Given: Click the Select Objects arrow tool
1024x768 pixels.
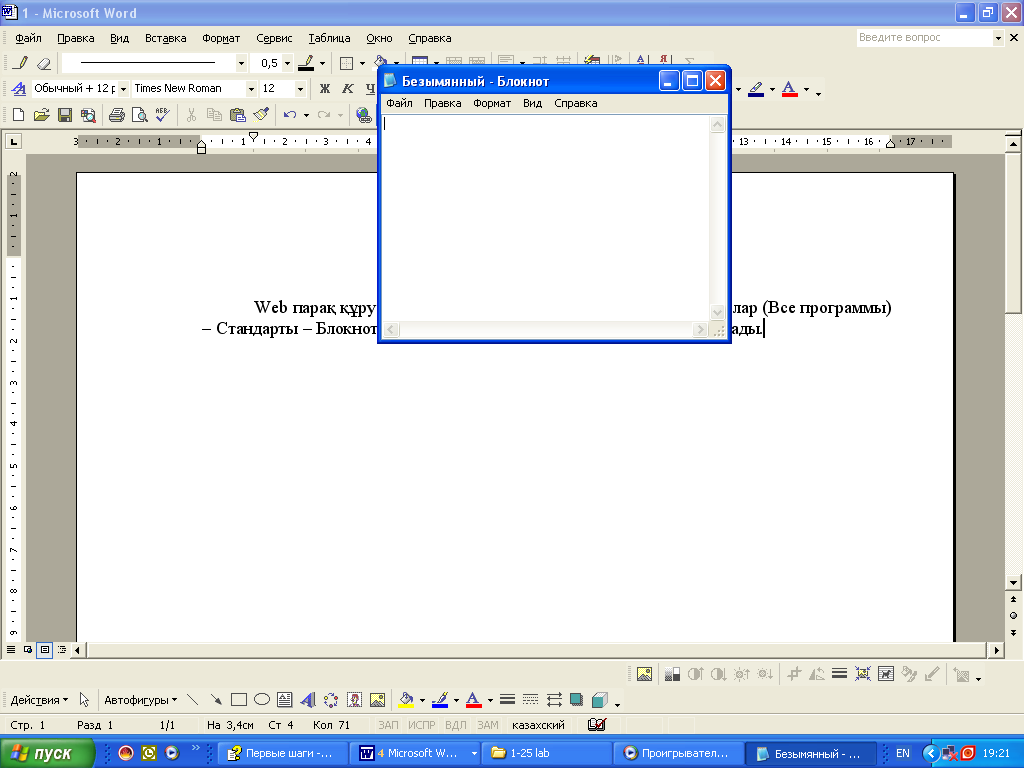Looking at the screenshot, I should 84,699.
